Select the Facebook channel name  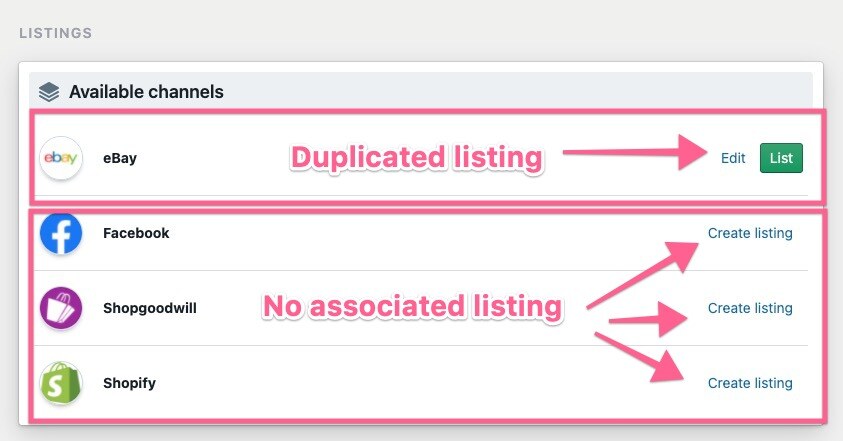[136, 233]
